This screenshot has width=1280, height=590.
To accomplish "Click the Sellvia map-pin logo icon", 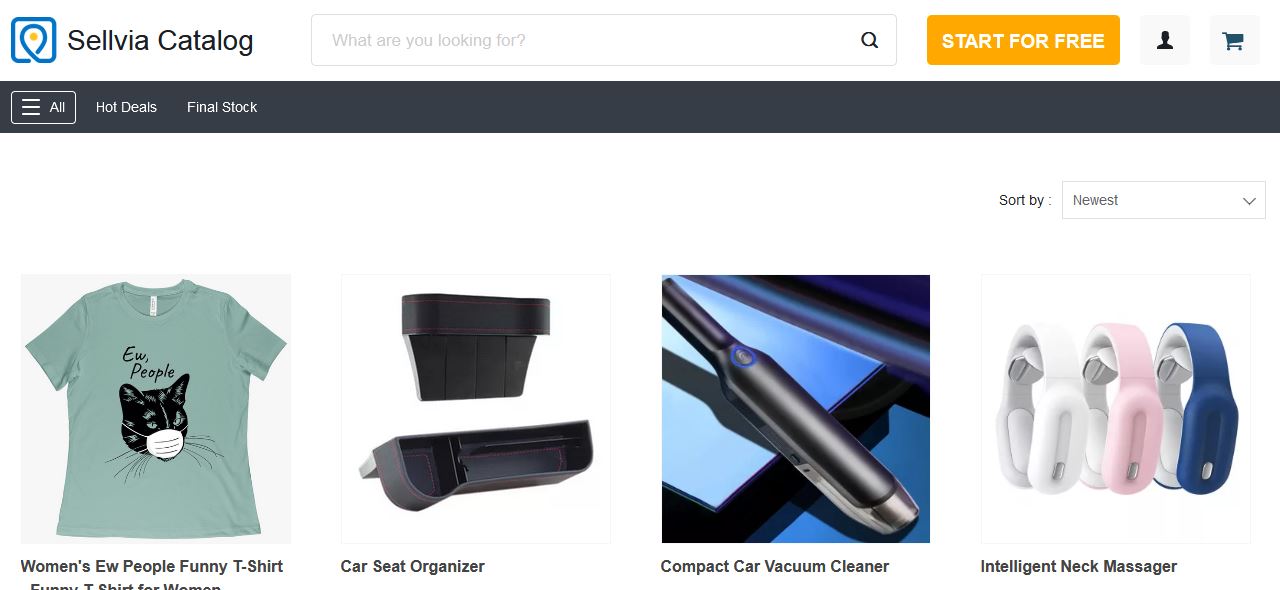I will pyautogui.click(x=33, y=40).
